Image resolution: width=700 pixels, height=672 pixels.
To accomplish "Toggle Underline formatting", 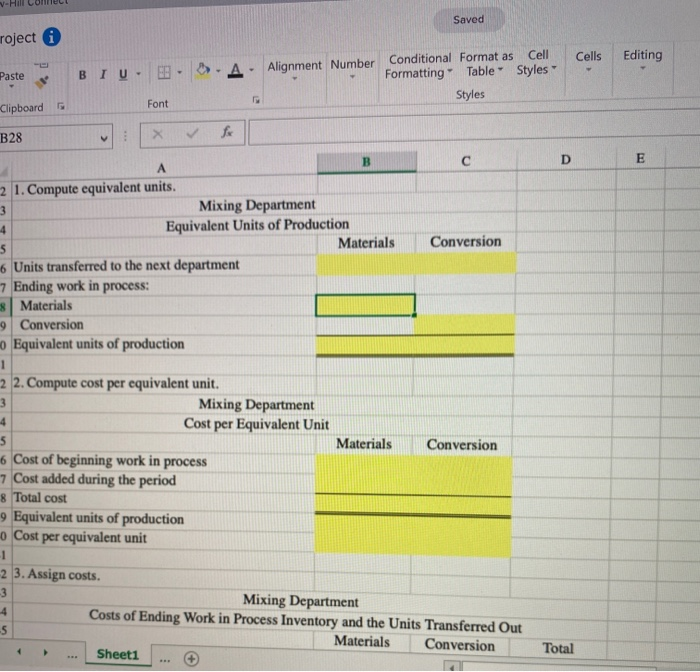I will (x=123, y=75).
